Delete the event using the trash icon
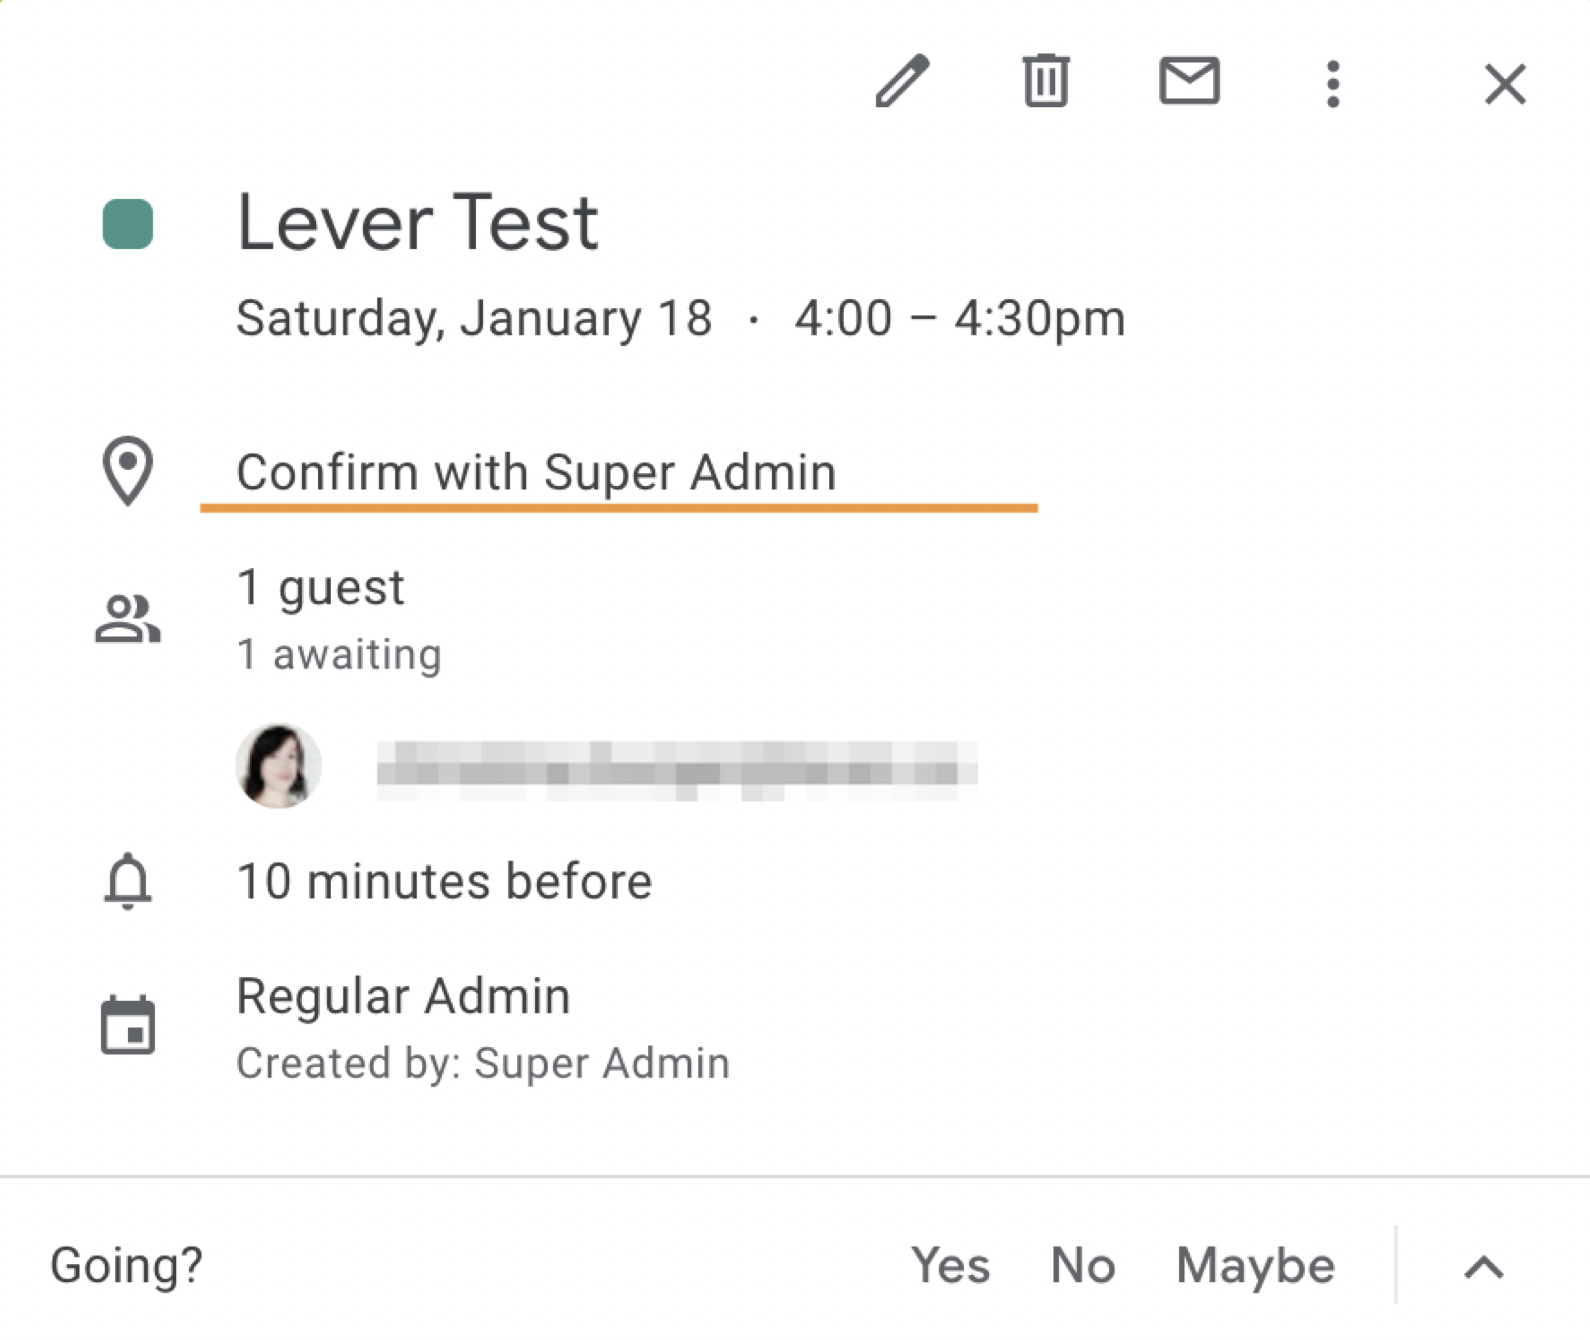1590x1340 pixels. pyautogui.click(x=1046, y=83)
